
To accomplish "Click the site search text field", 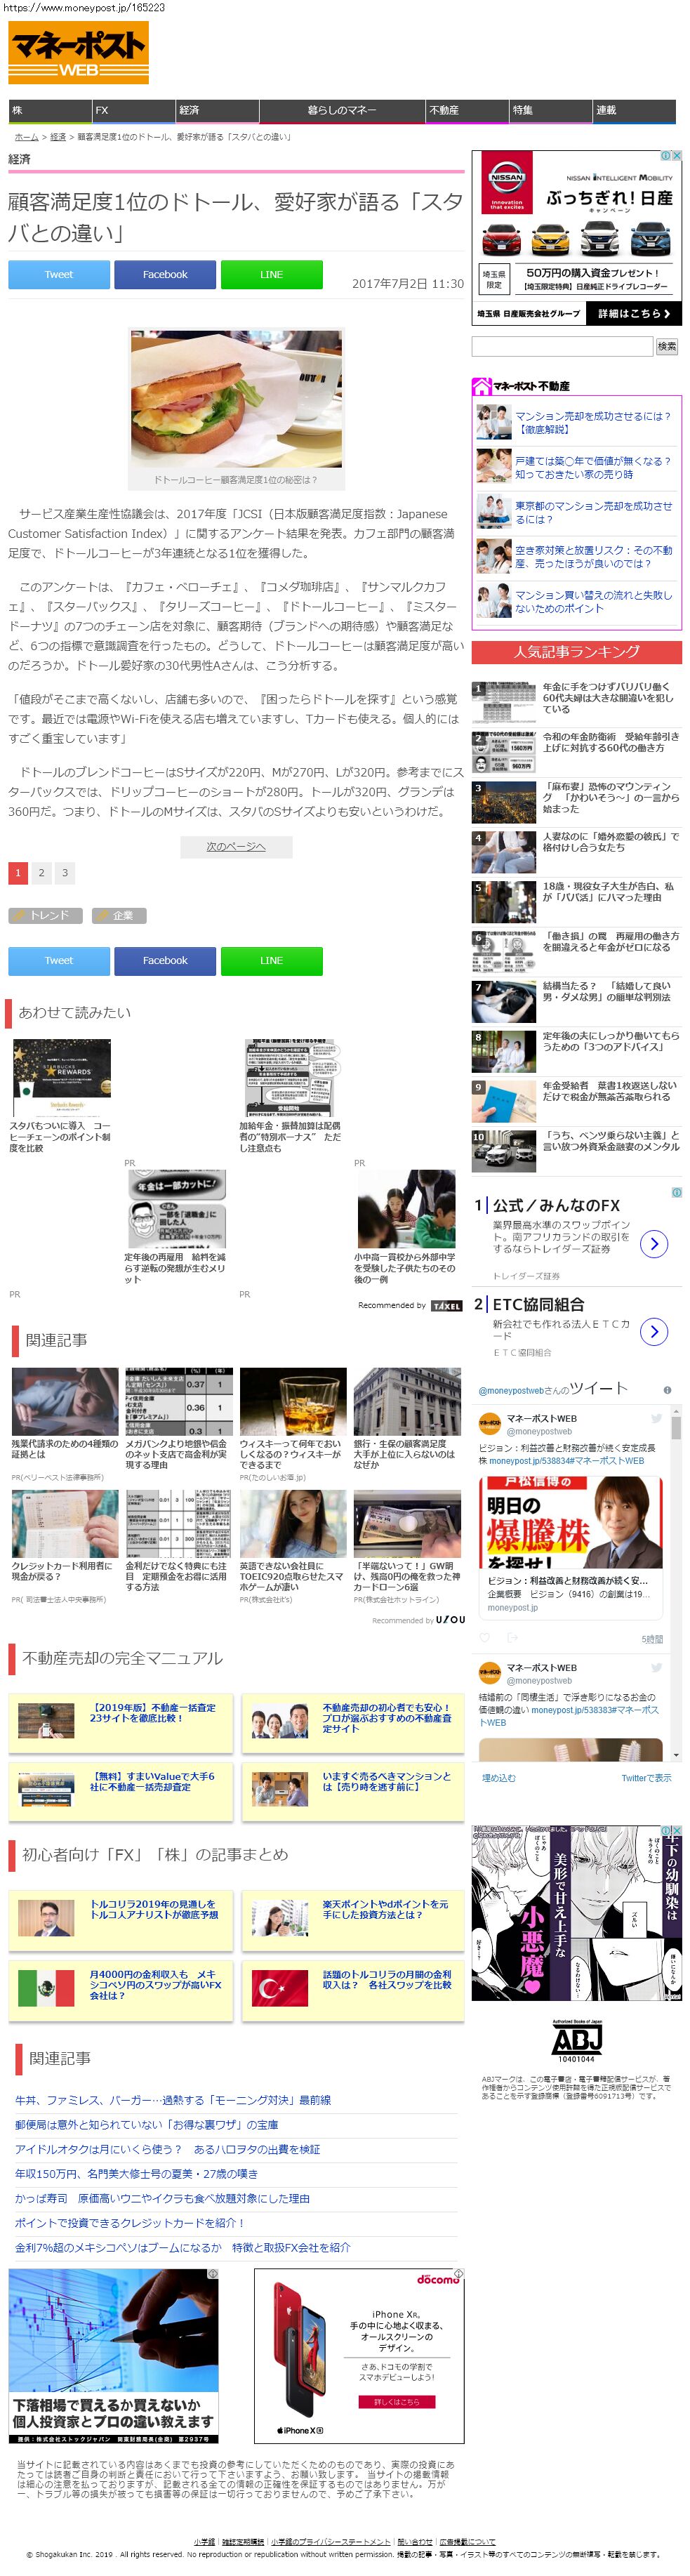I will coord(561,346).
